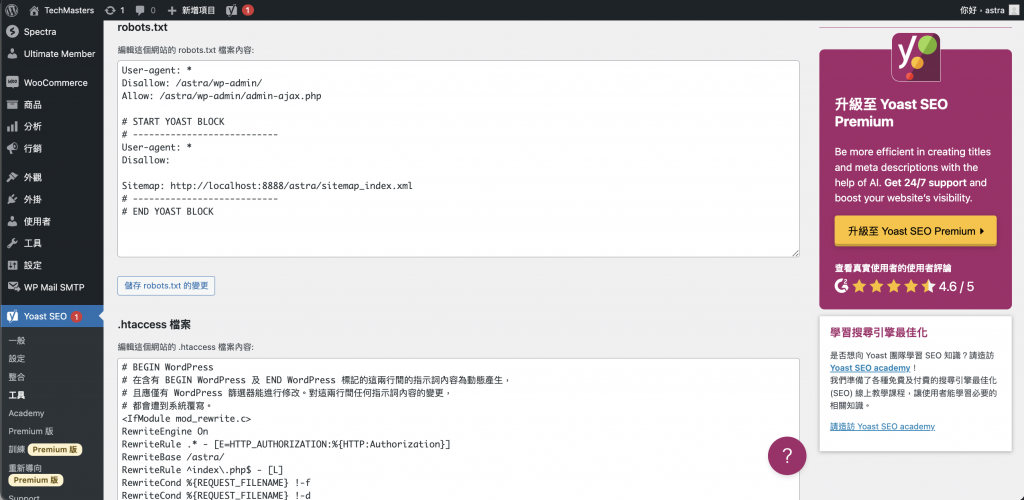Open the WP Mail SMTP menu

(x=52, y=287)
